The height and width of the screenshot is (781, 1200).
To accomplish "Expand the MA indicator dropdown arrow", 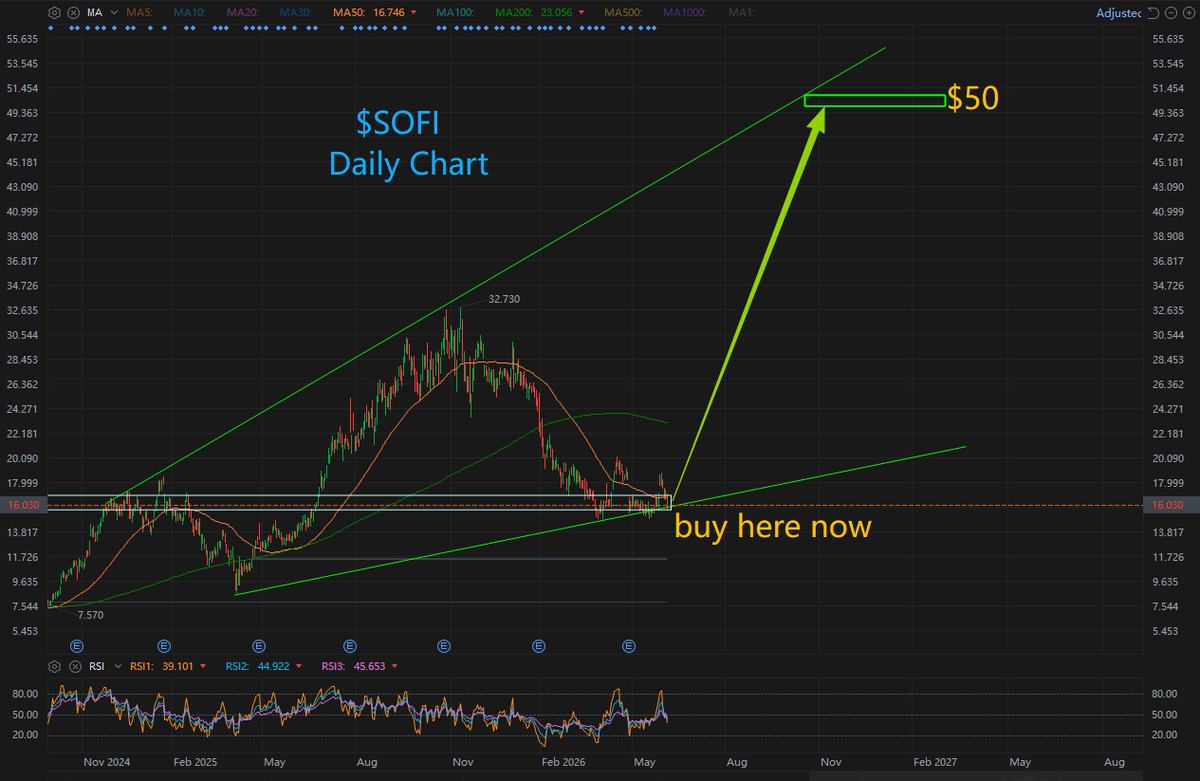I will click(114, 13).
